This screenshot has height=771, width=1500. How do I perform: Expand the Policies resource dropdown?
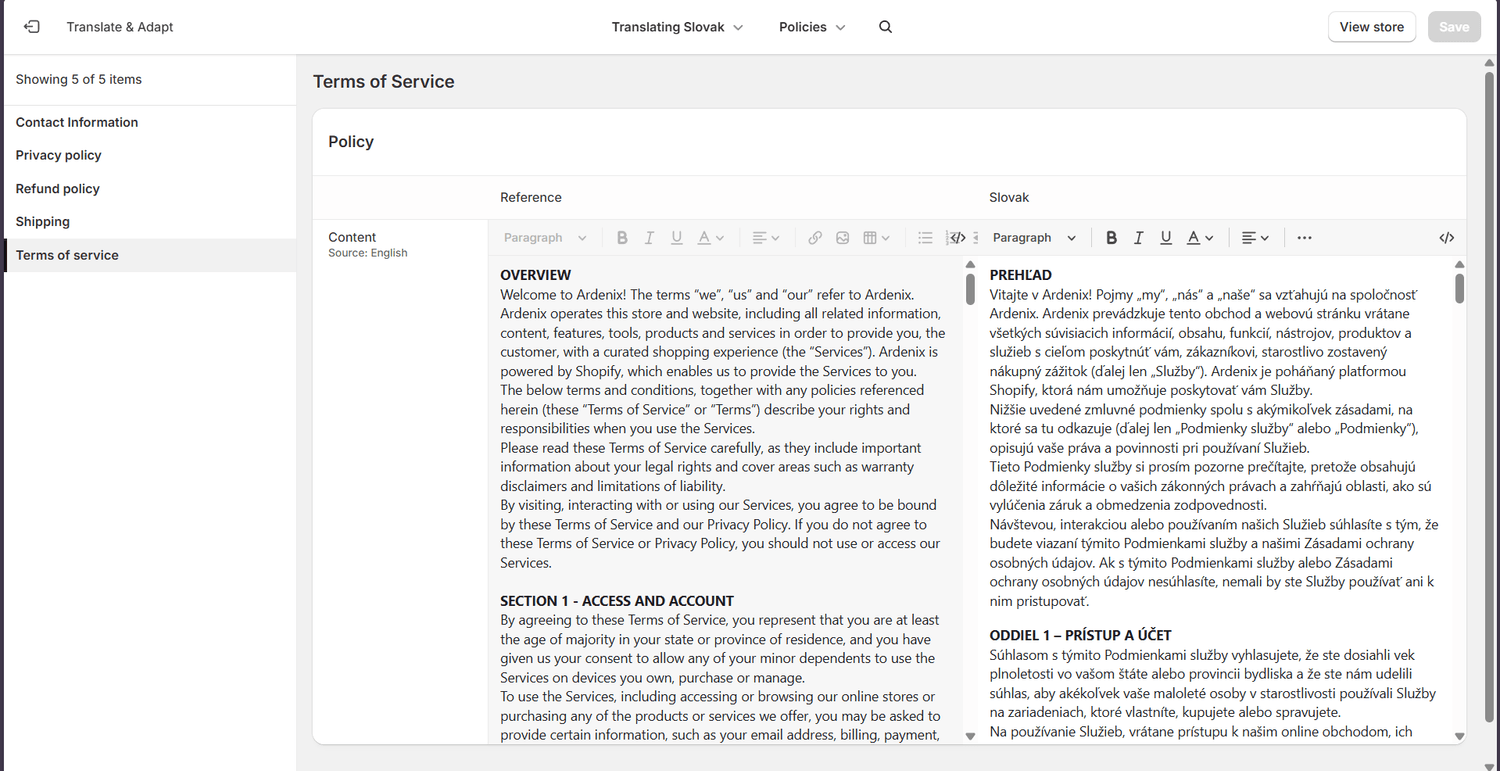[x=812, y=27]
